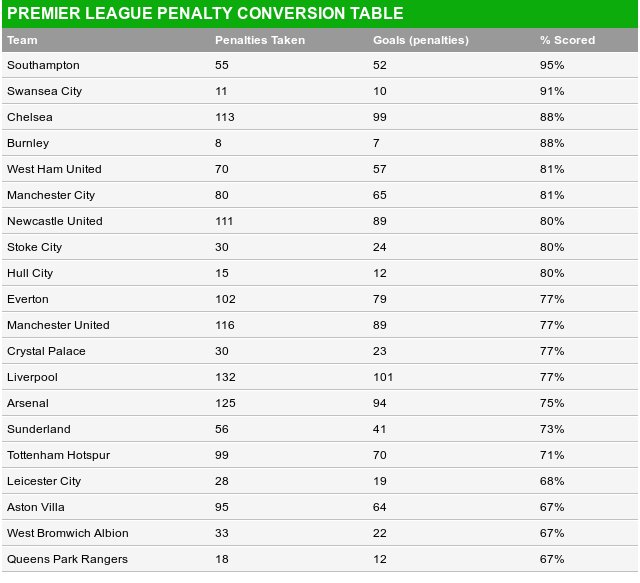Click Manchester City's 65 goals cell
640x583 pixels.
pos(380,195)
